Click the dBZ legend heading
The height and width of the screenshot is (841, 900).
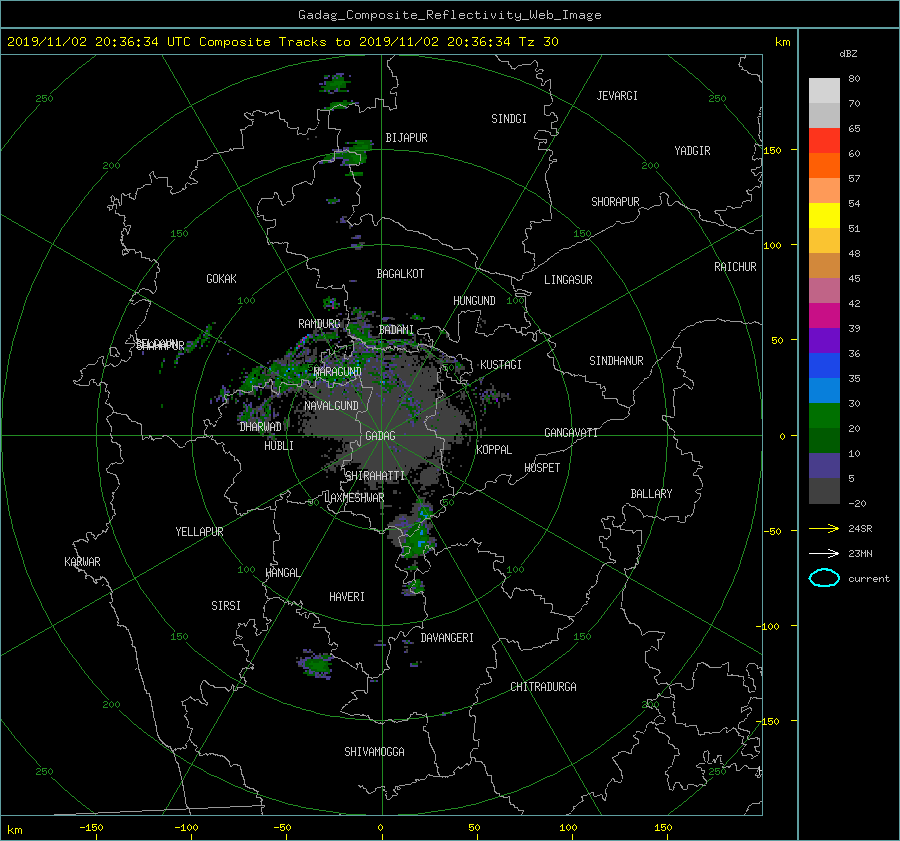[x=848, y=54]
